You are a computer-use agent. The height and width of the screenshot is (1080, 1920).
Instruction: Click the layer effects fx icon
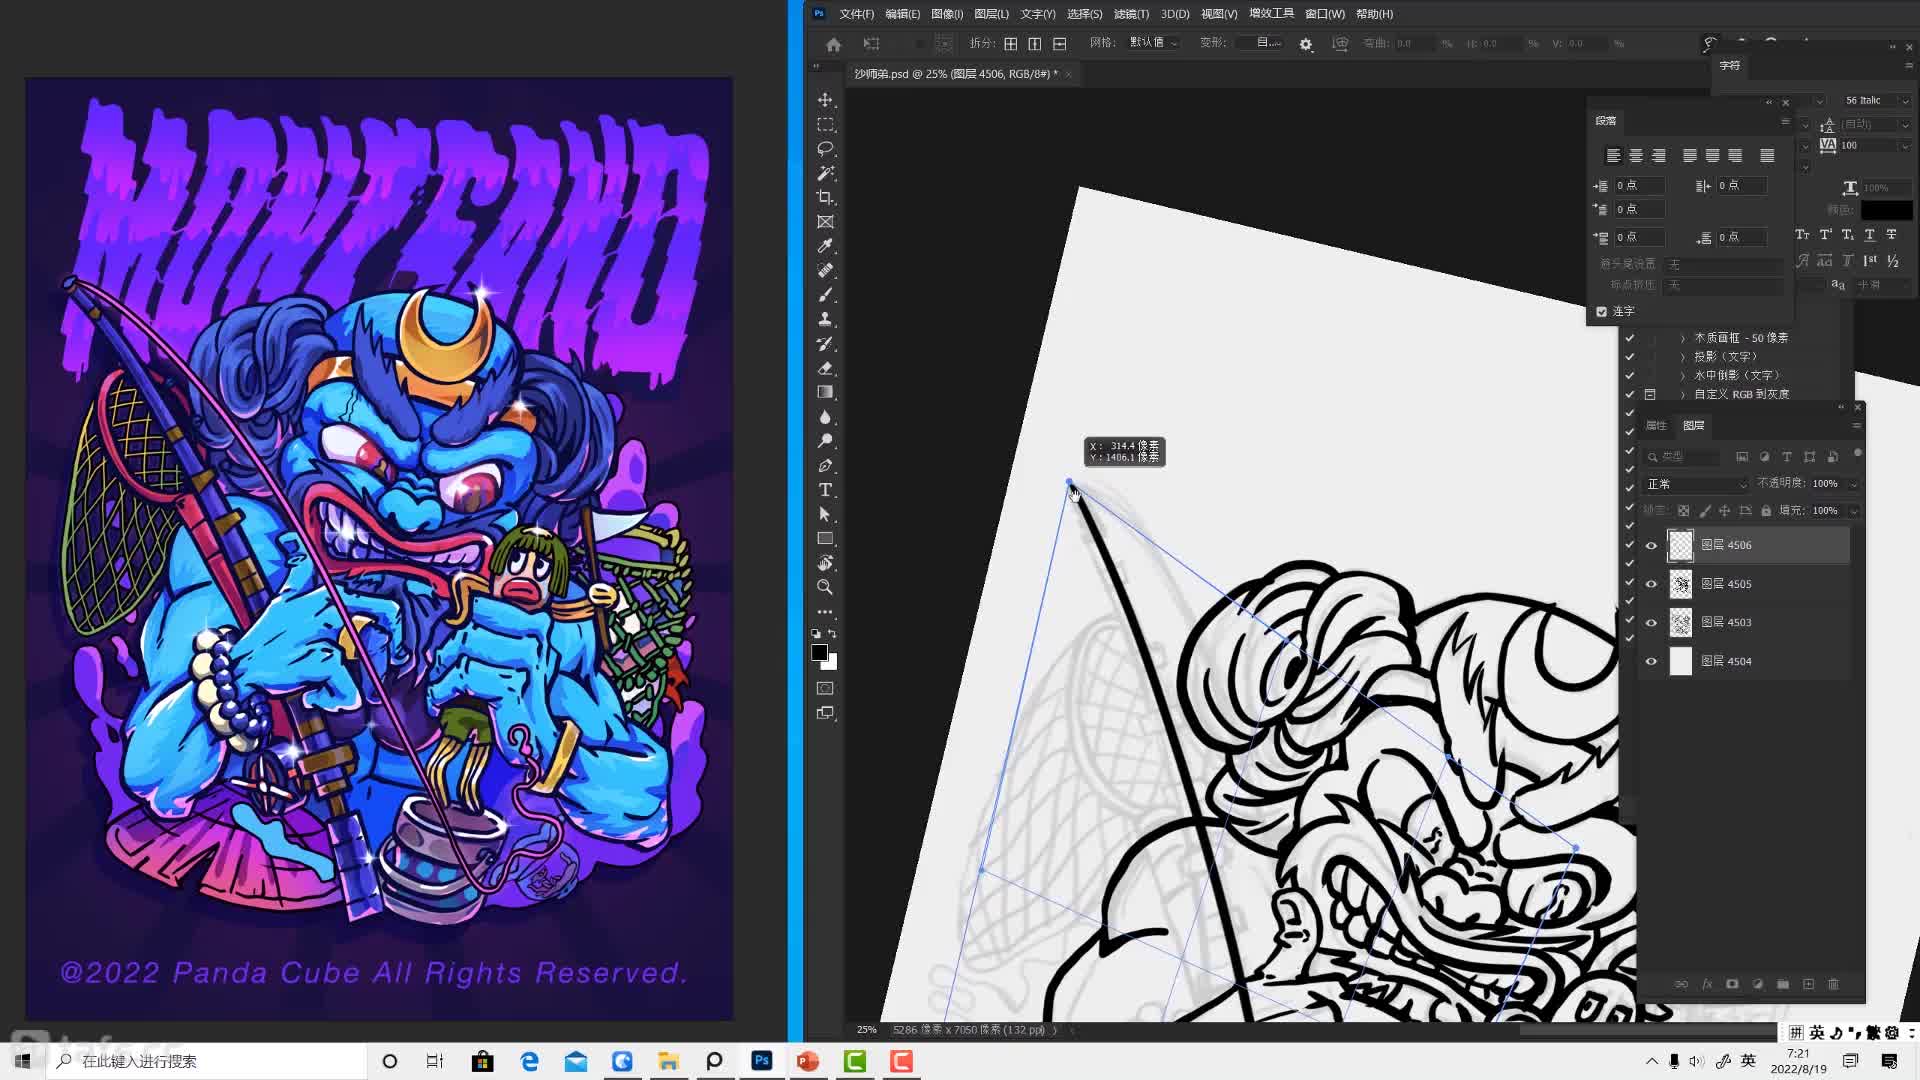coord(1707,984)
